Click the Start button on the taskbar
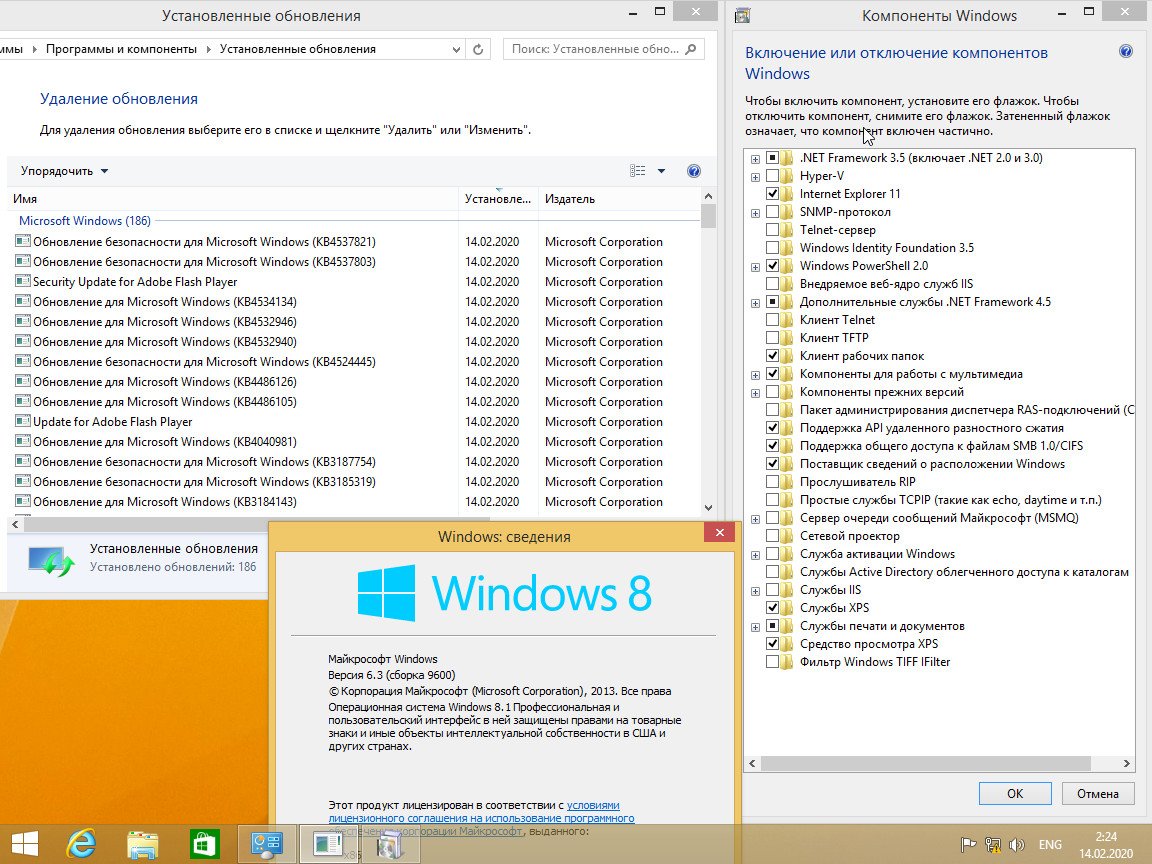The height and width of the screenshot is (864, 1152). pos(24,845)
